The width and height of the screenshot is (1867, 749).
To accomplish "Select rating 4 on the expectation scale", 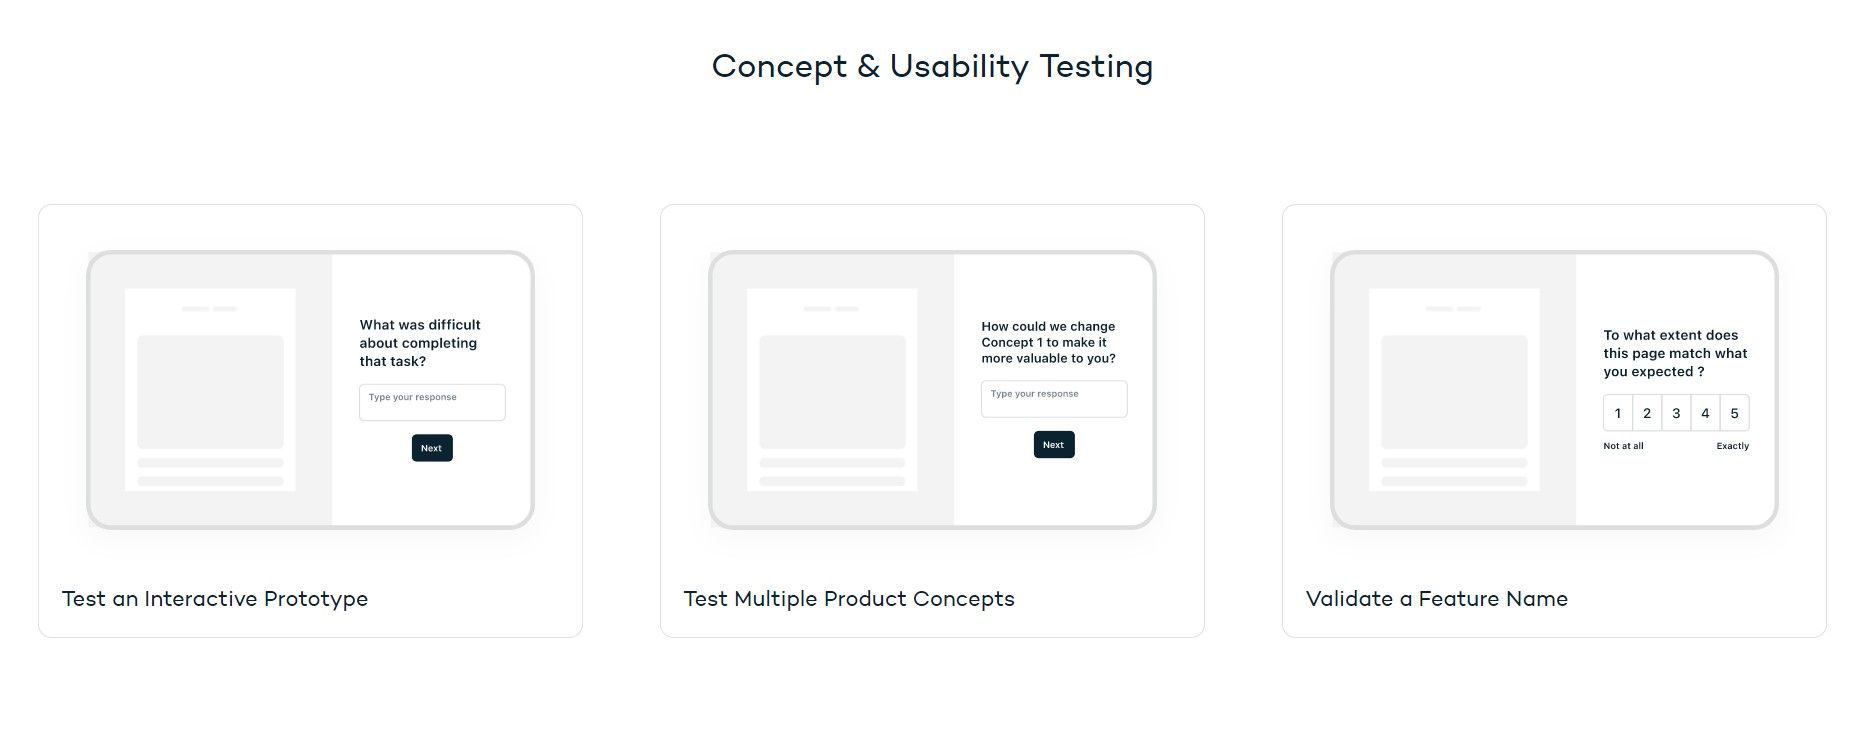I will [1705, 413].
